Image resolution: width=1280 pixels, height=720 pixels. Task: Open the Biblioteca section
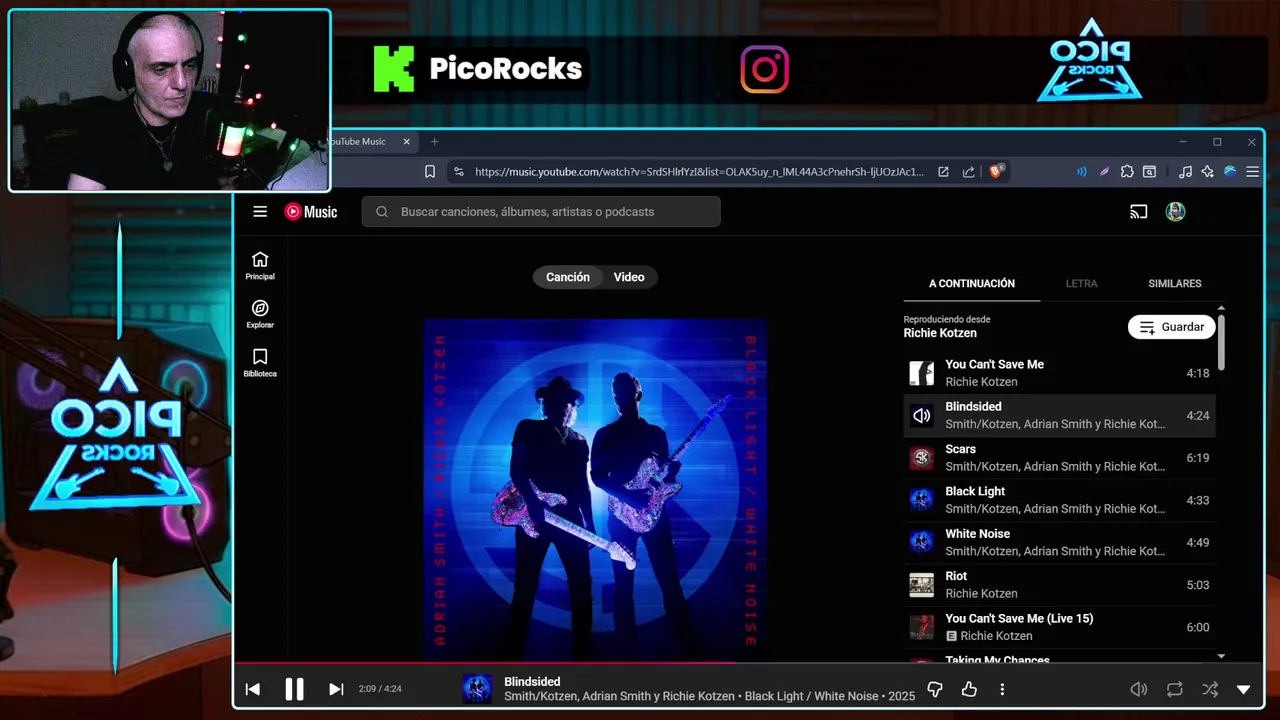(260, 363)
